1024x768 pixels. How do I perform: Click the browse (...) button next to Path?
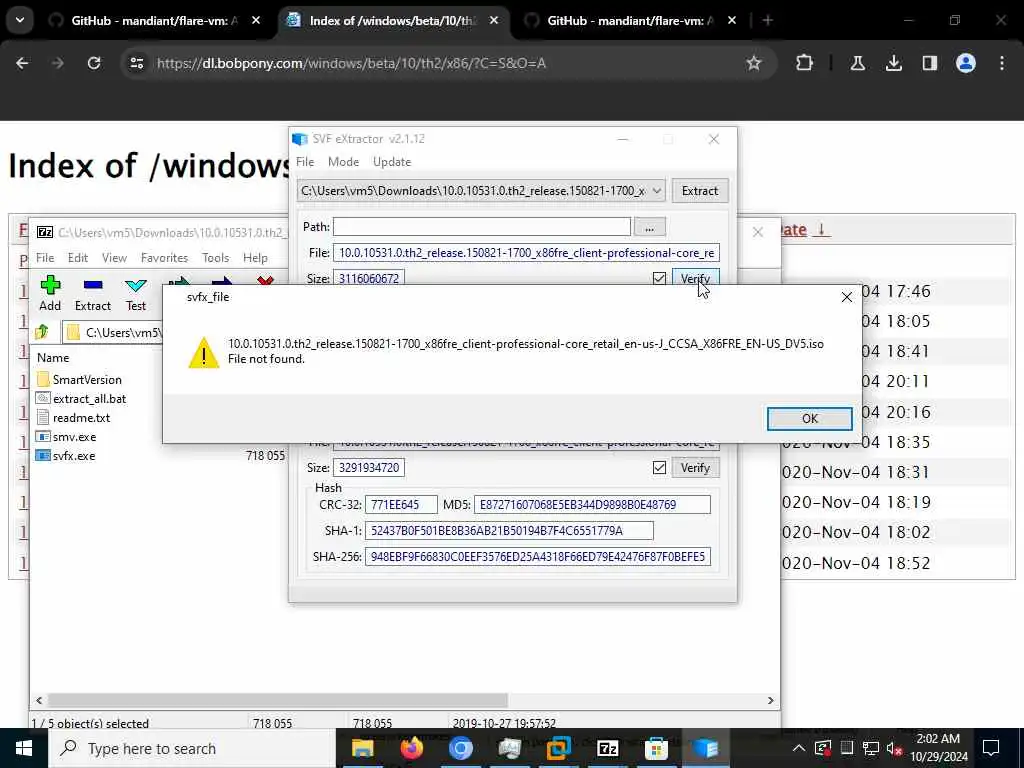(649, 227)
